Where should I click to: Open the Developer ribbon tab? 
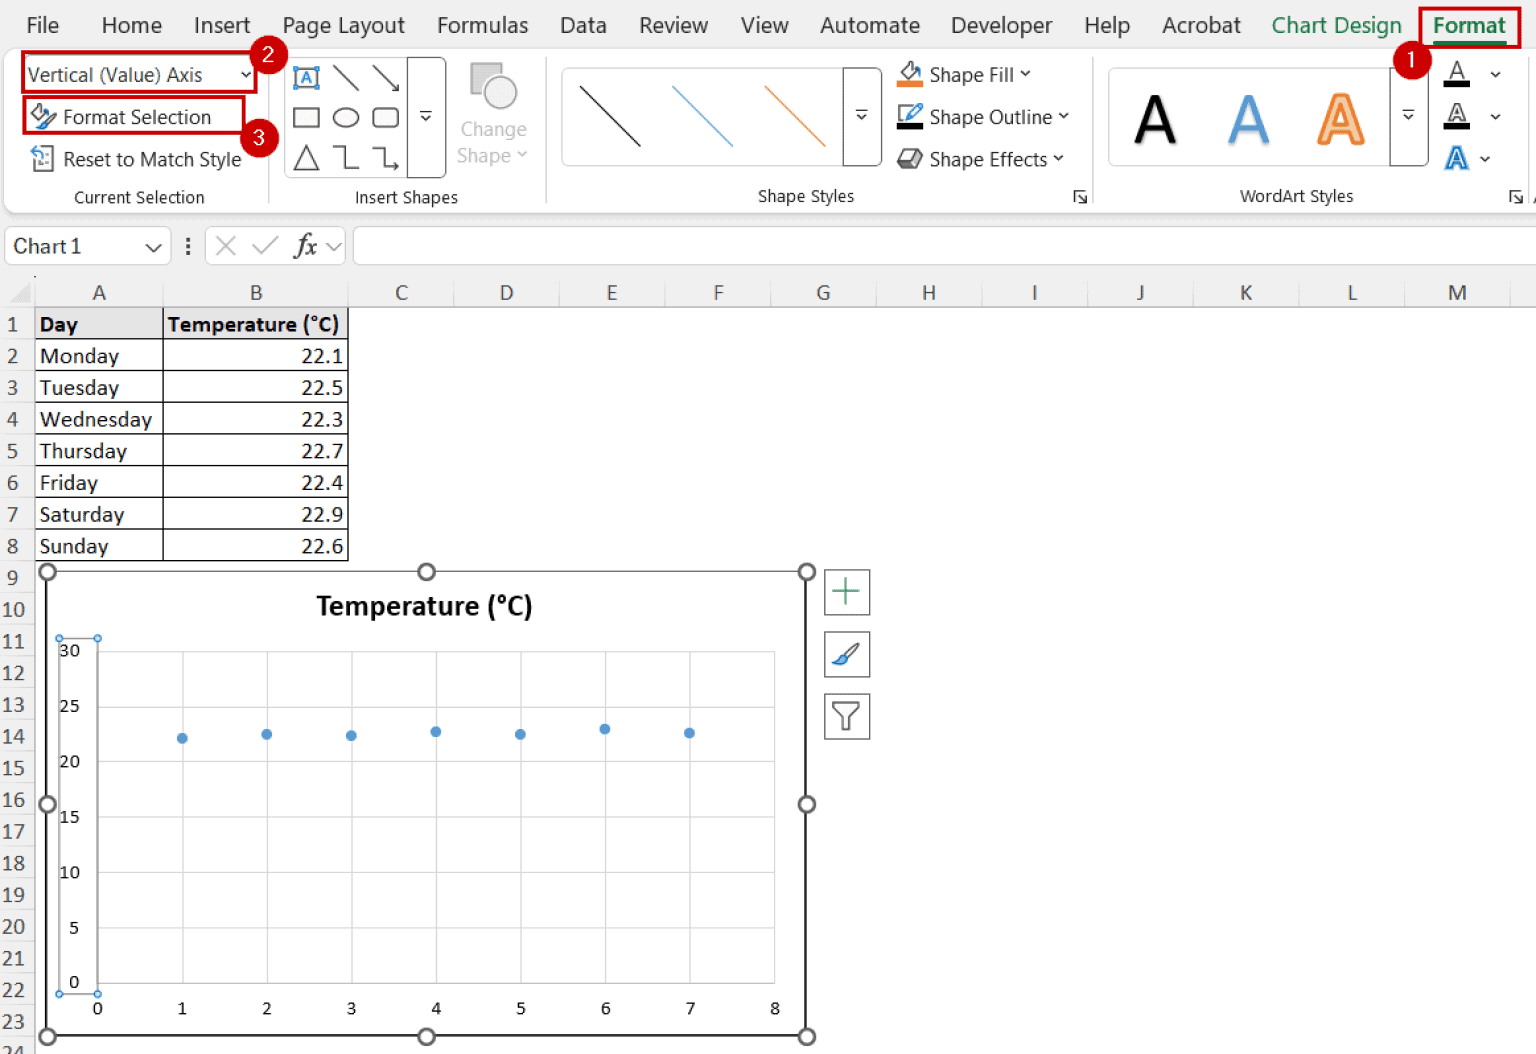pos(1001,25)
